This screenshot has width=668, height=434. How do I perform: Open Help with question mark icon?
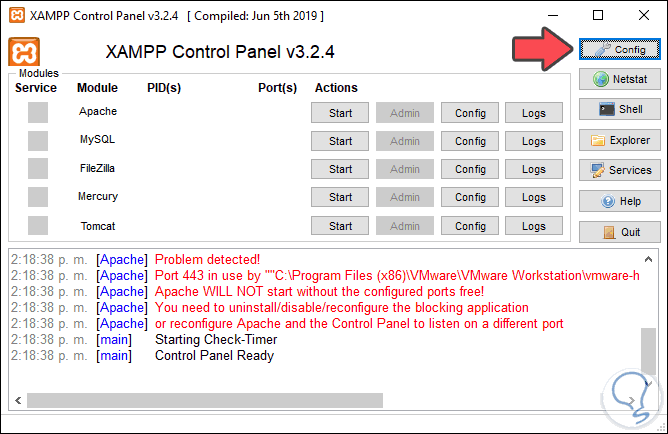coord(619,201)
